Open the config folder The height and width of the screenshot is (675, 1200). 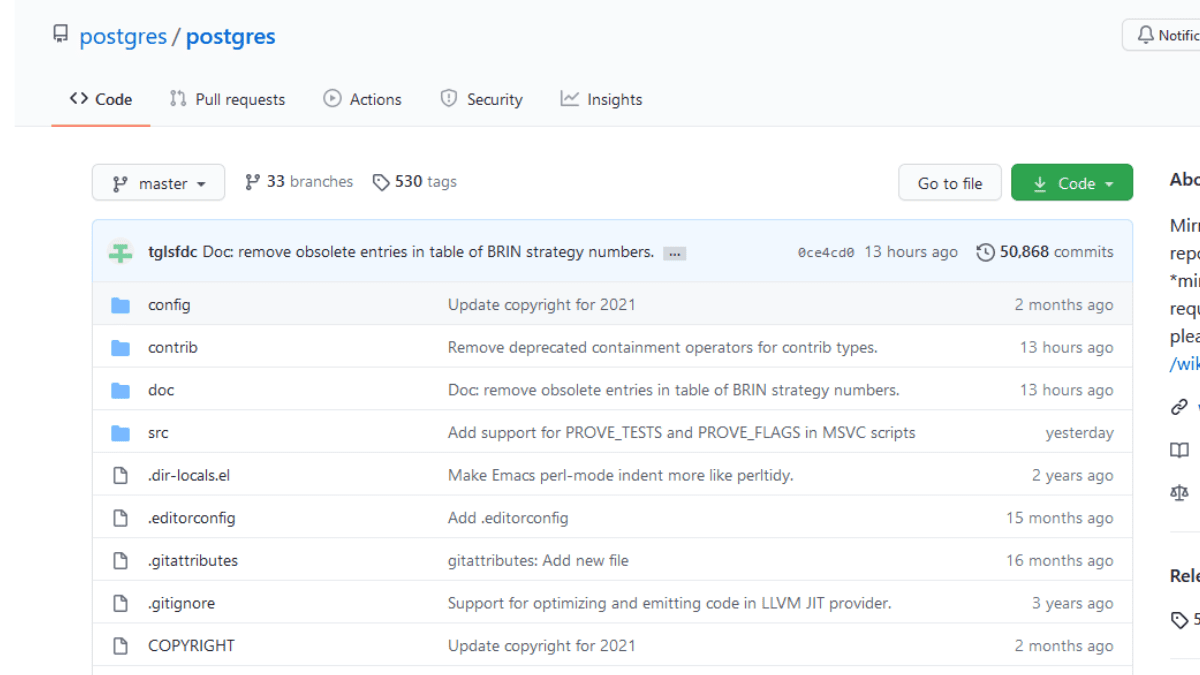pyautogui.click(x=169, y=305)
